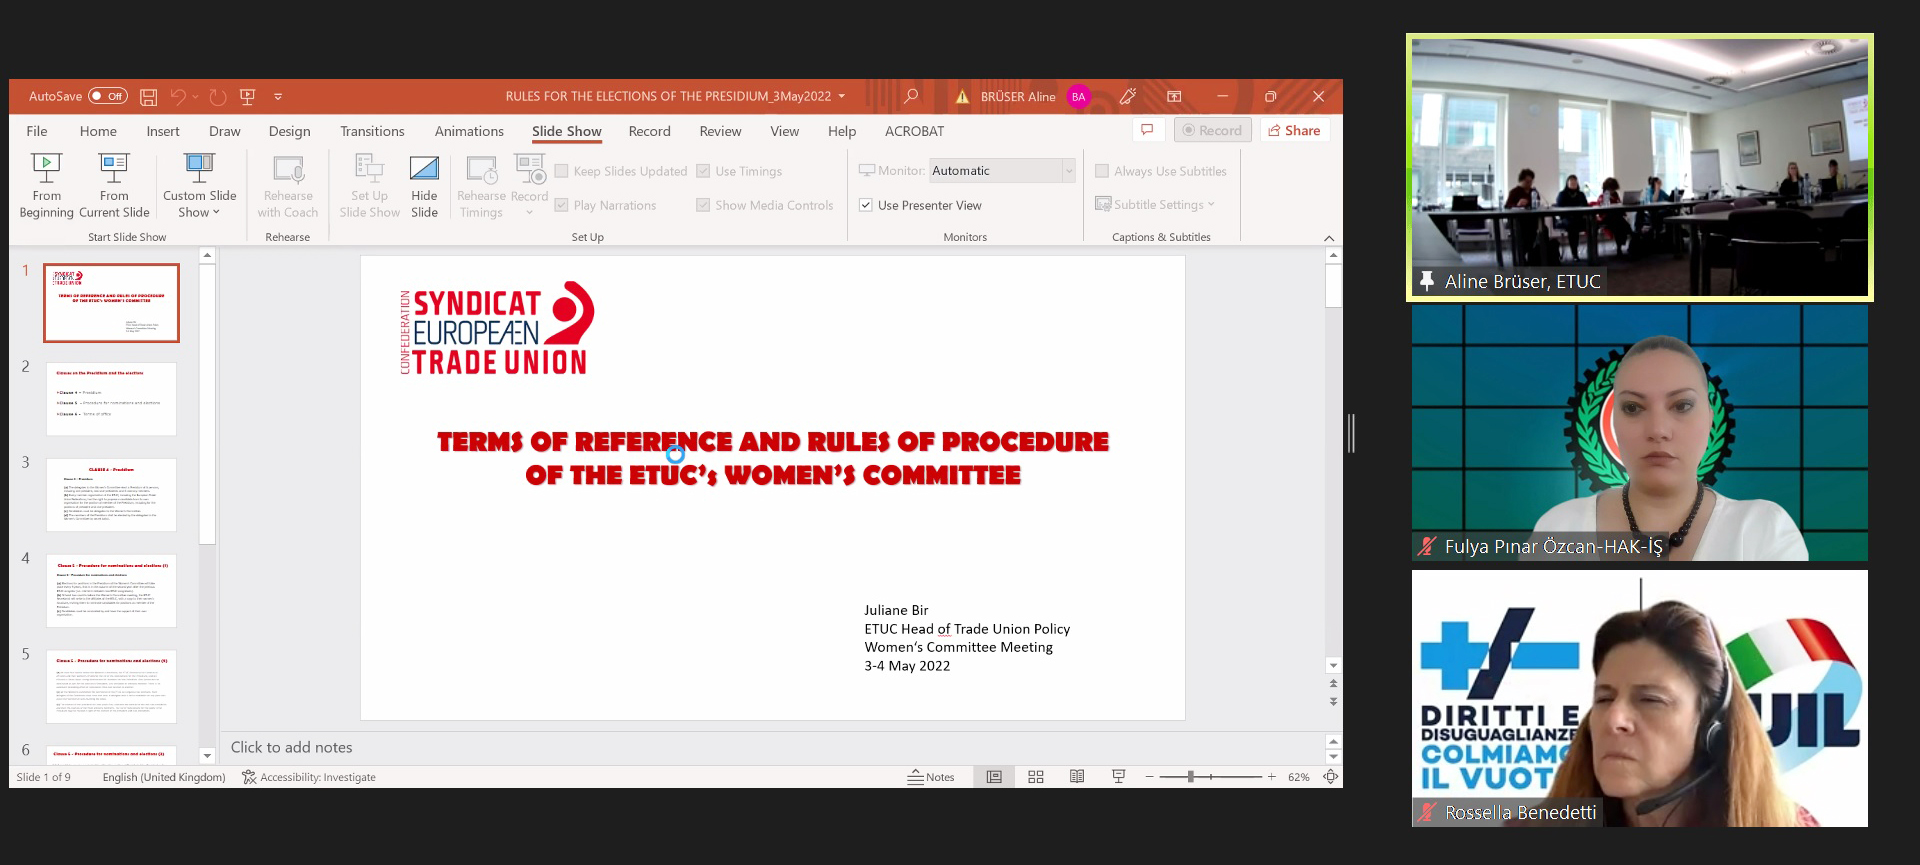
Task: Open Set Up Slide Show
Action: (369, 186)
